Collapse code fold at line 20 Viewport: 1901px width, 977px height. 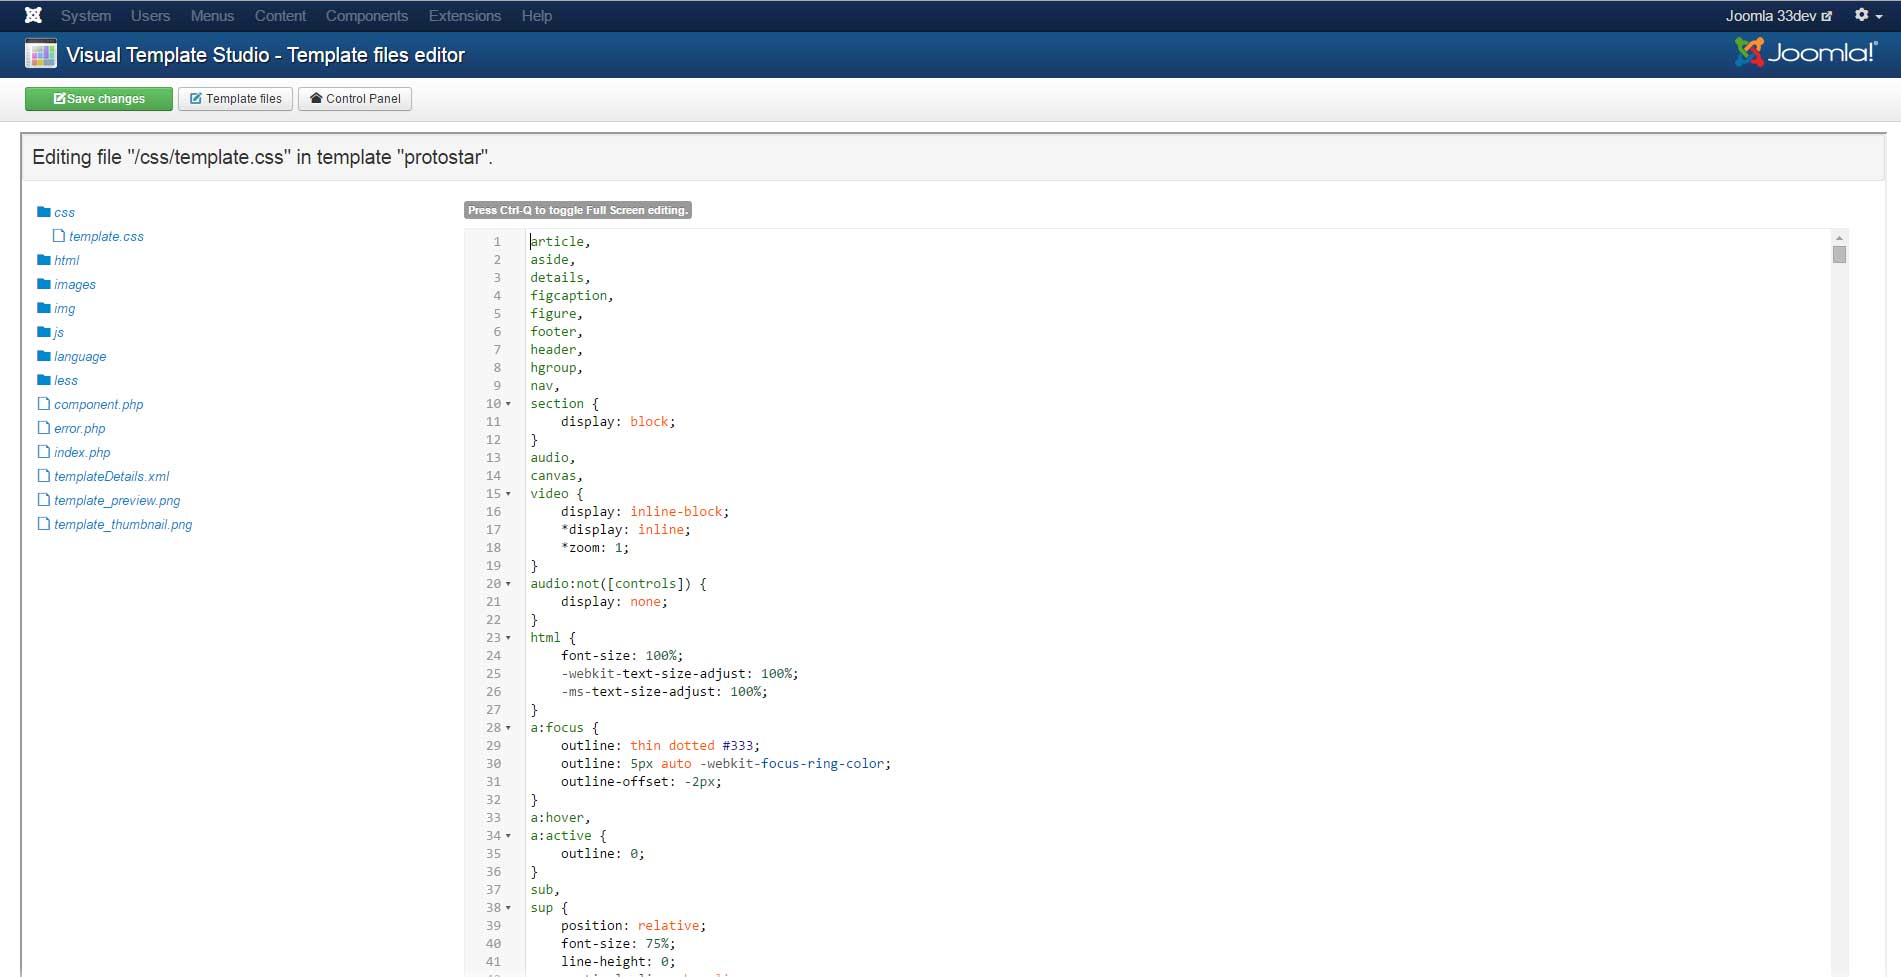click(x=508, y=584)
